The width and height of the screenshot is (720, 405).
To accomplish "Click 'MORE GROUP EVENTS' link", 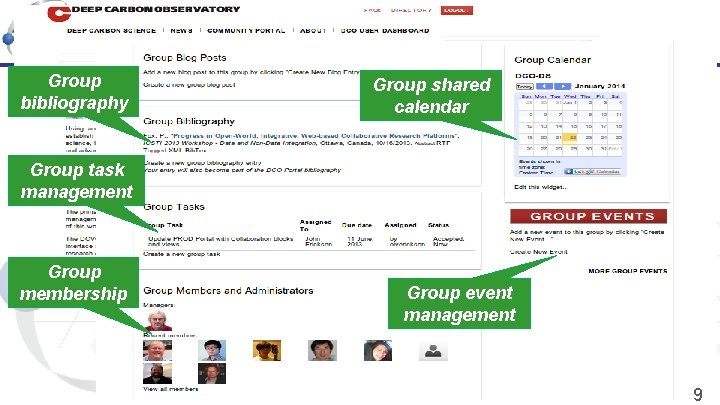I will pyautogui.click(x=628, y=271).
